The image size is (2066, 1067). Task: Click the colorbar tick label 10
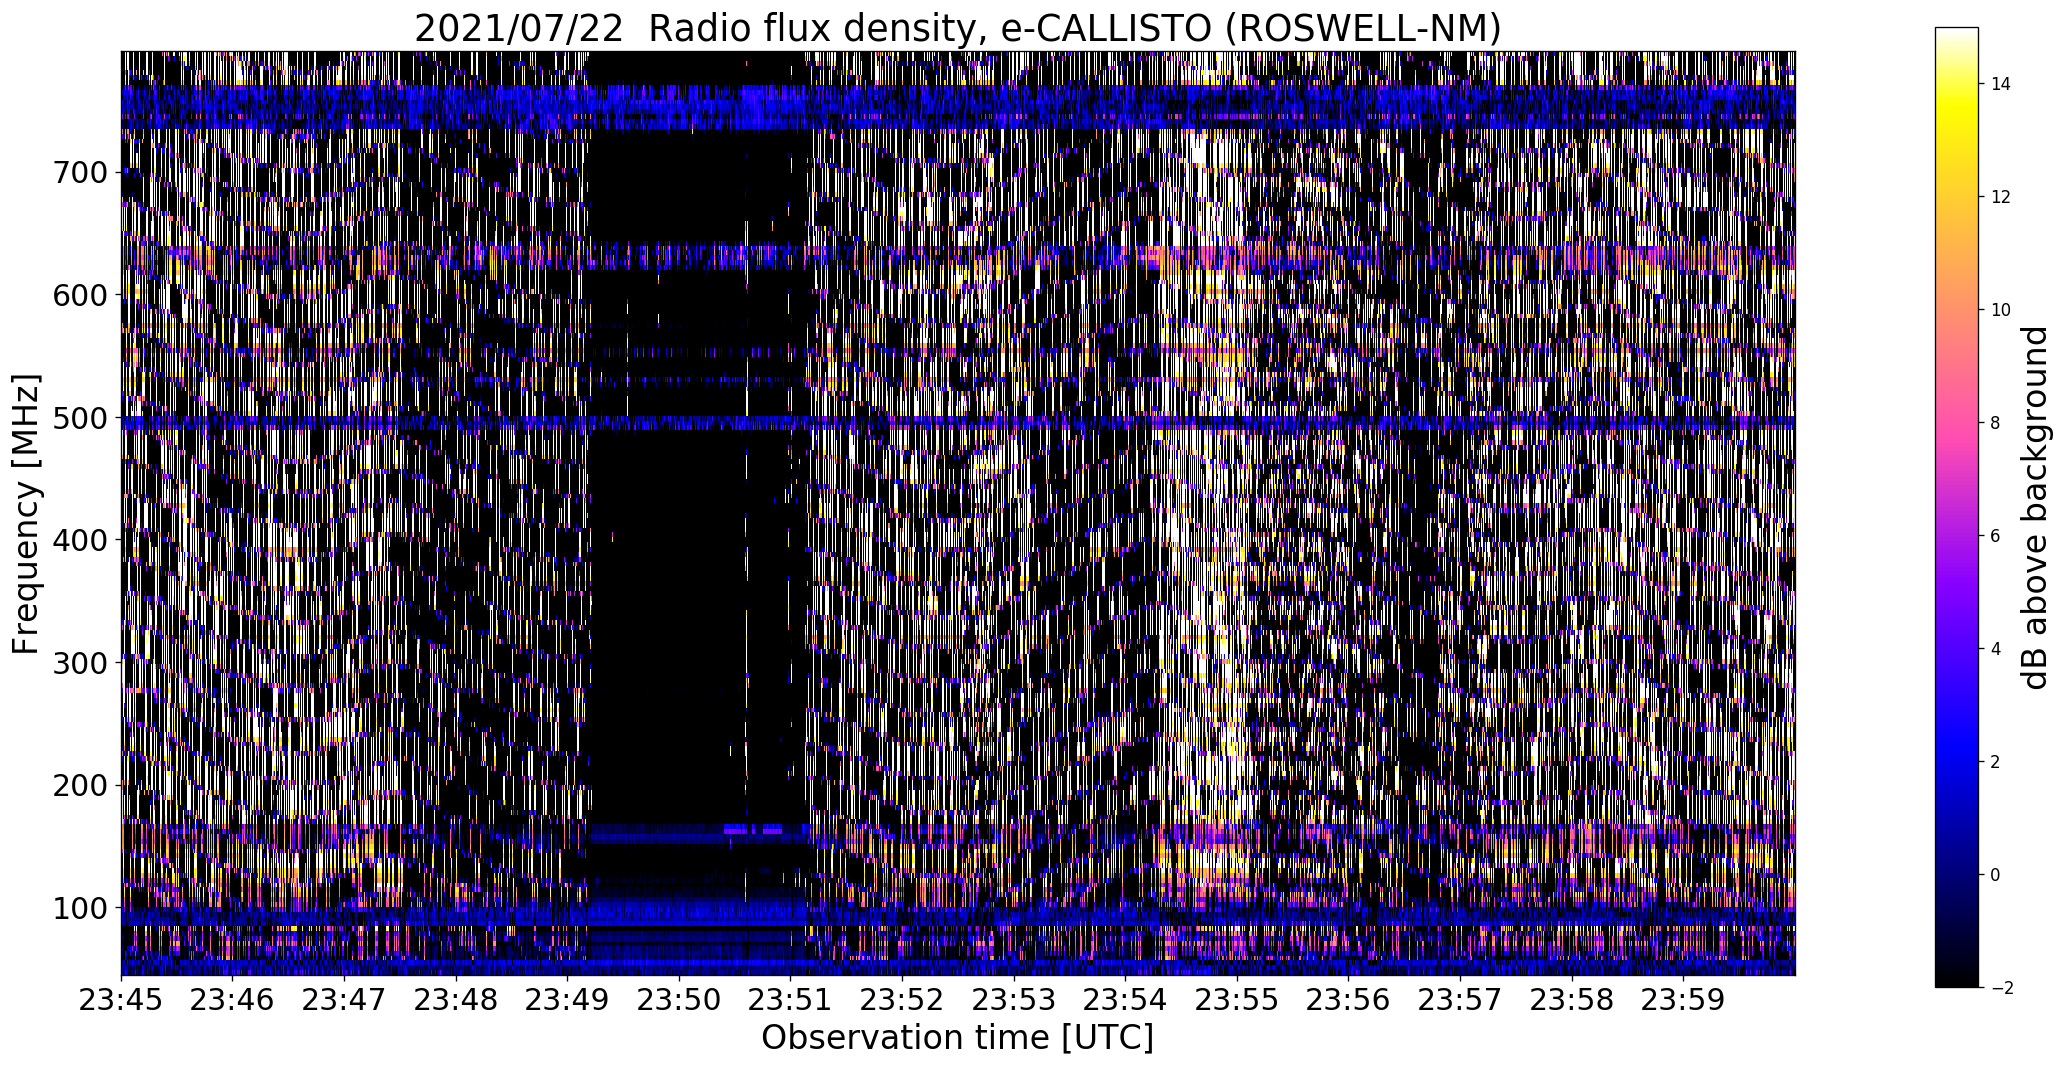(2001, 310)
